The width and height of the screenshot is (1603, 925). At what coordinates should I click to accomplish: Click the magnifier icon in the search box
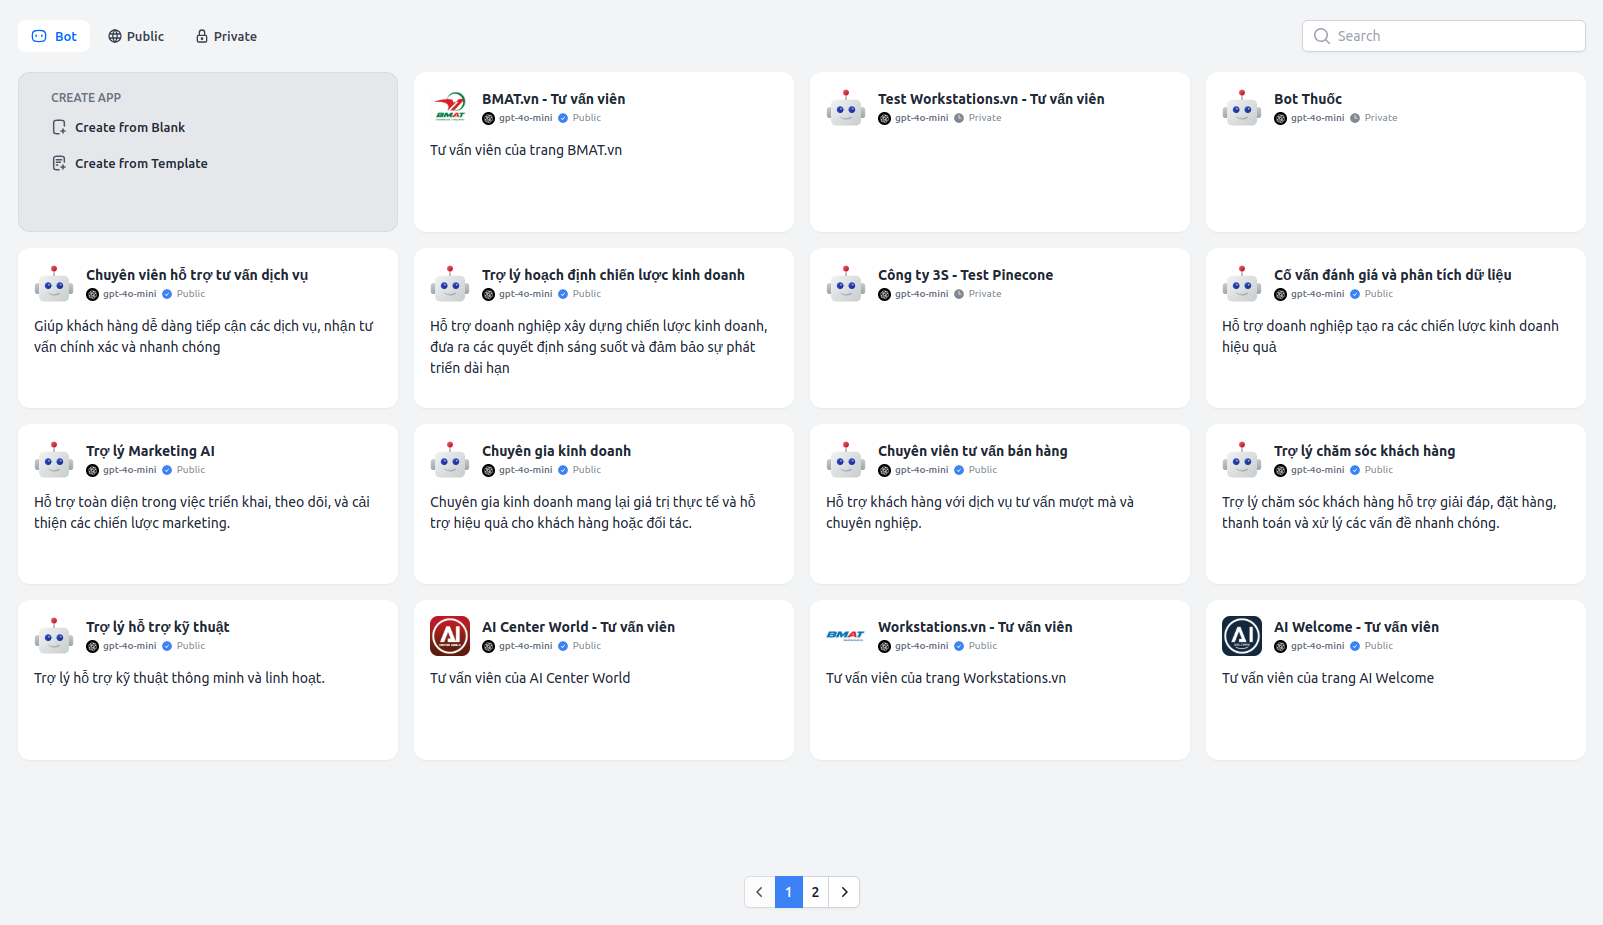point(1321,35)
